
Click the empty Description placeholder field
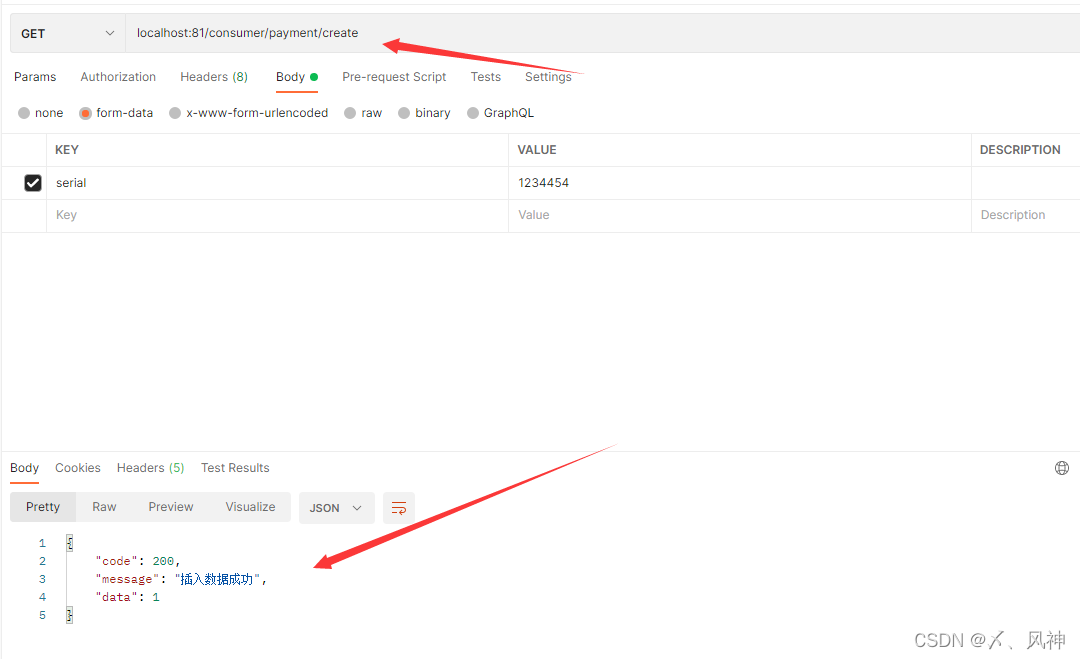click(x=1026, y=215)
